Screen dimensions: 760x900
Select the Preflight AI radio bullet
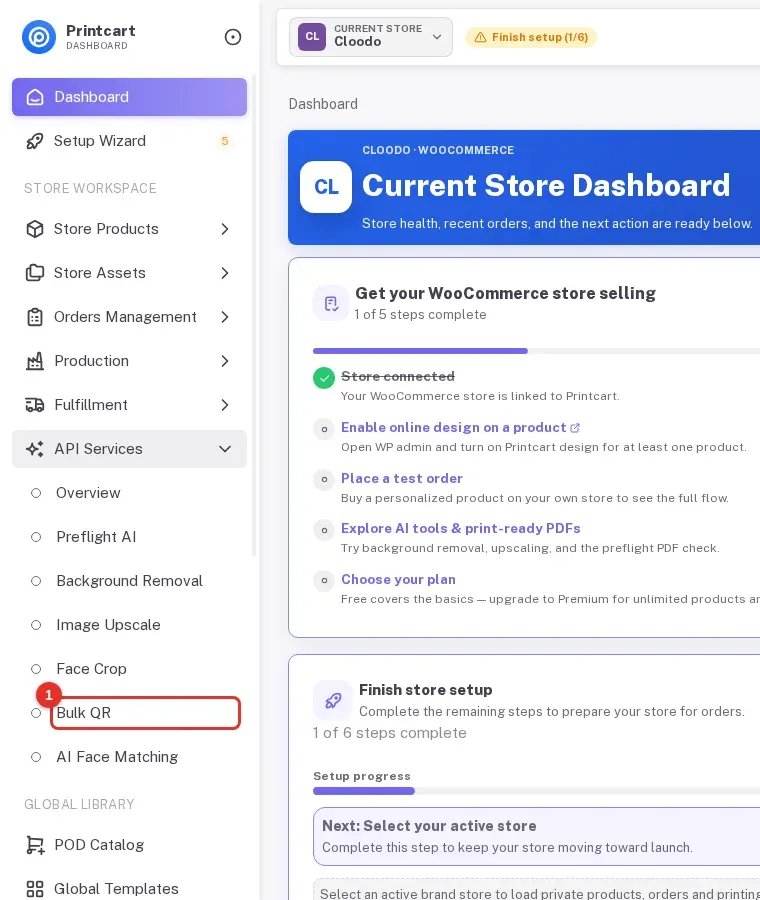36,537
